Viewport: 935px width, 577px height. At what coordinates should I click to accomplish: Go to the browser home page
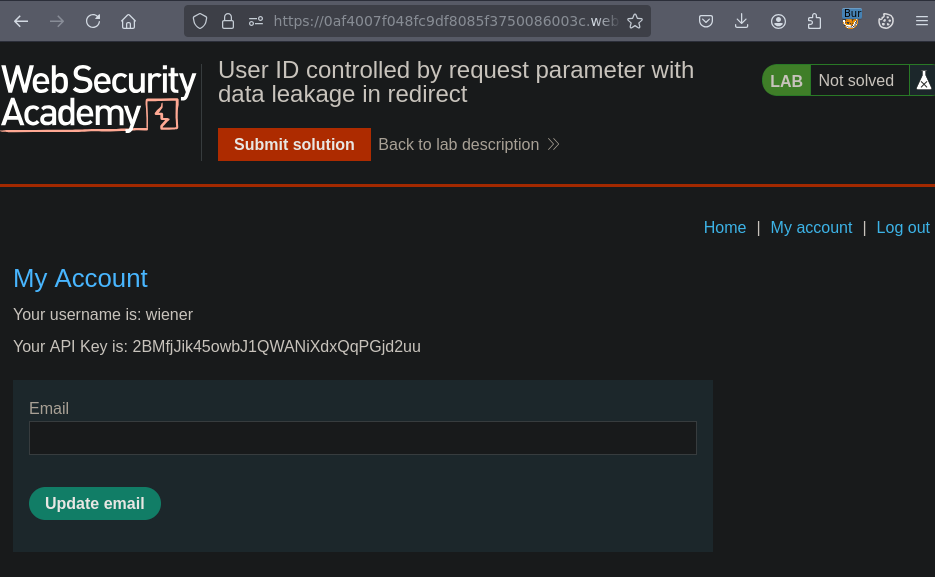[x=128, y=21]
